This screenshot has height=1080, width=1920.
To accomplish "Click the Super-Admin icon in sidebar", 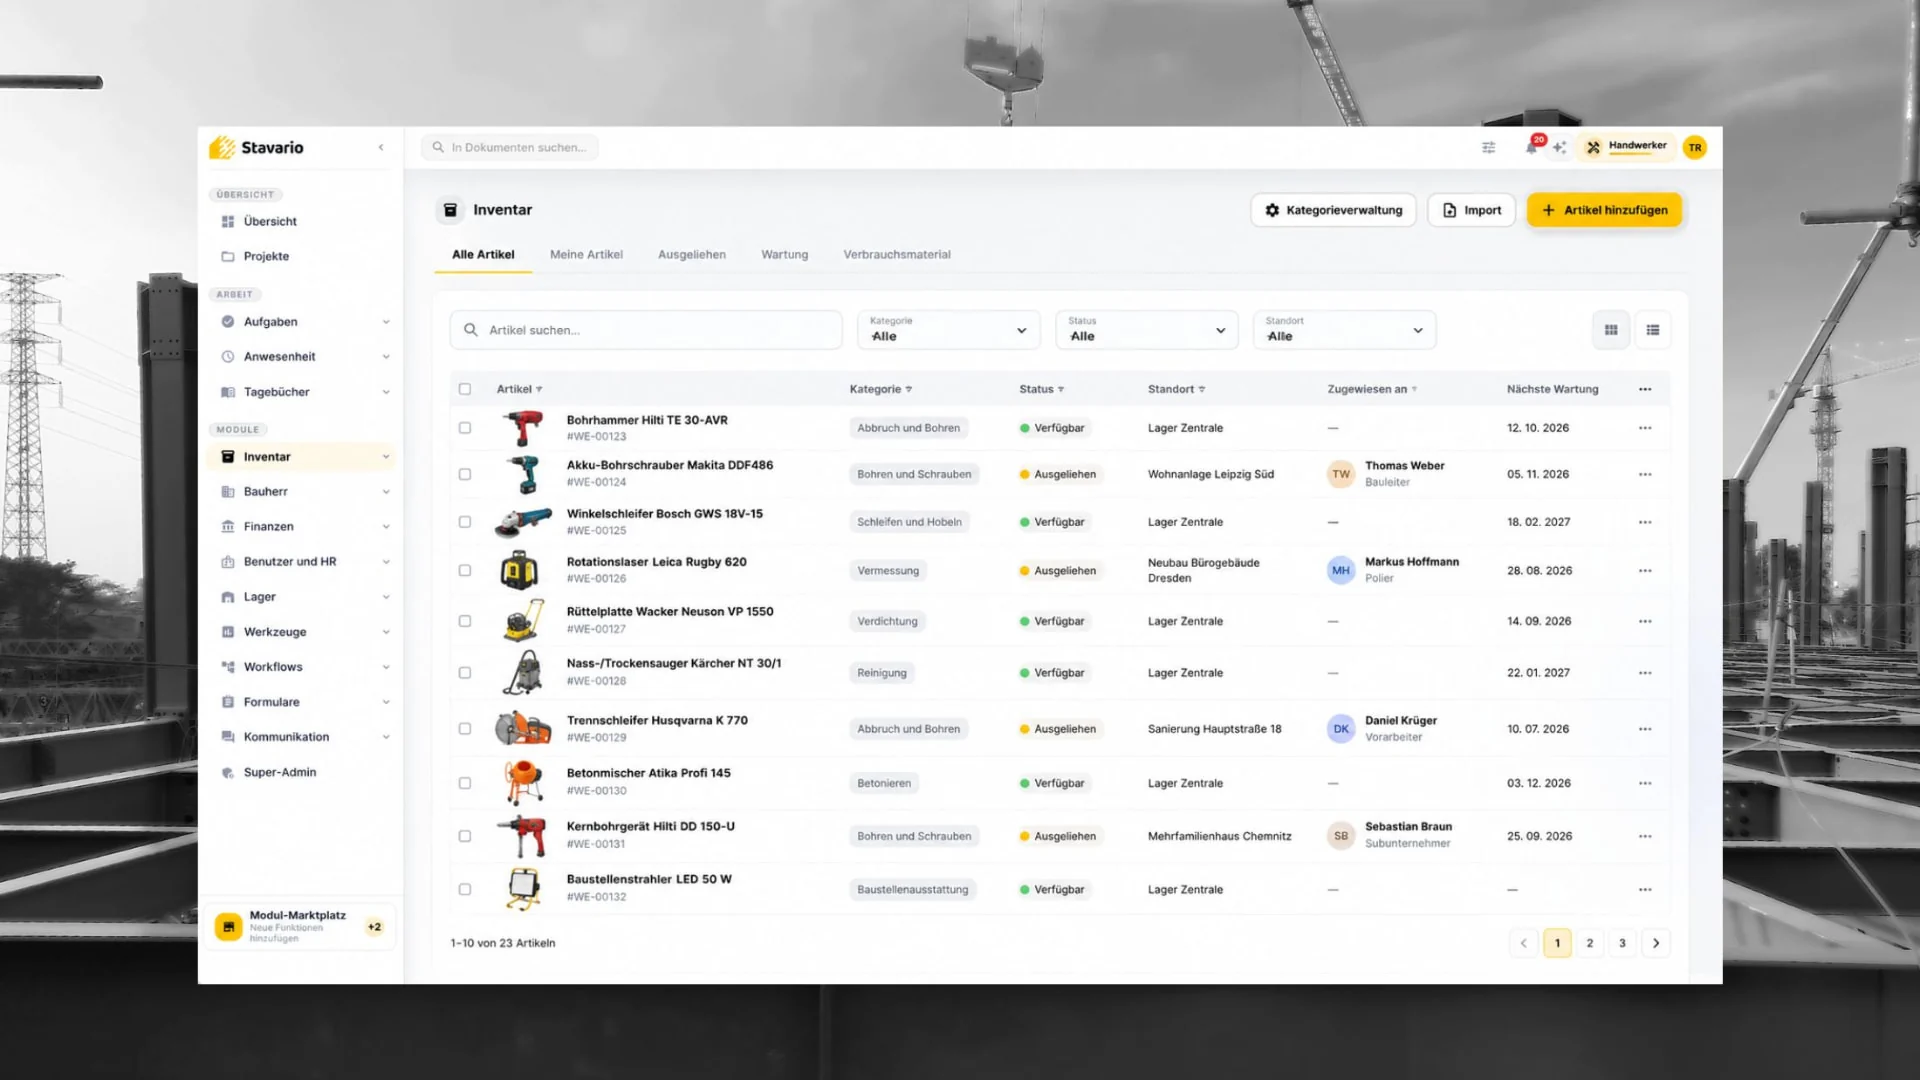I will coord(228,773).
